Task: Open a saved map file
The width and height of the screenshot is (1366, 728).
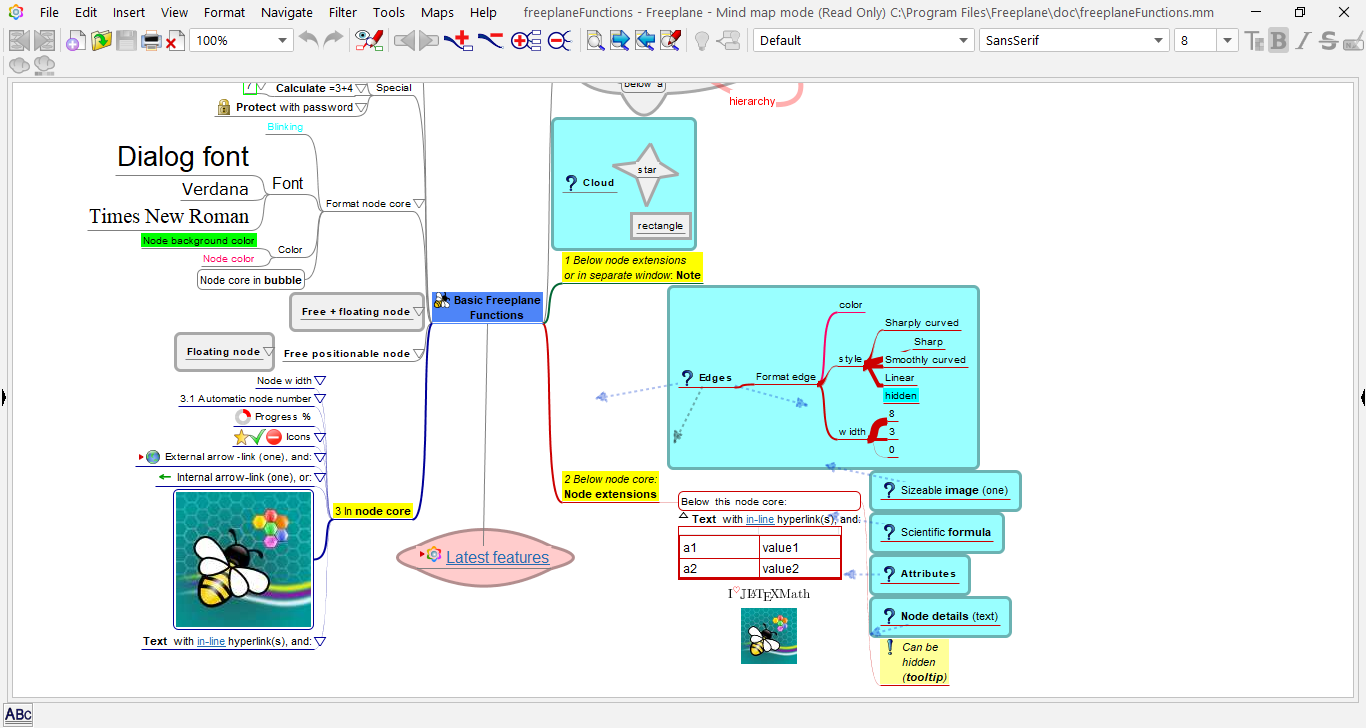Action: pos(101,41)
